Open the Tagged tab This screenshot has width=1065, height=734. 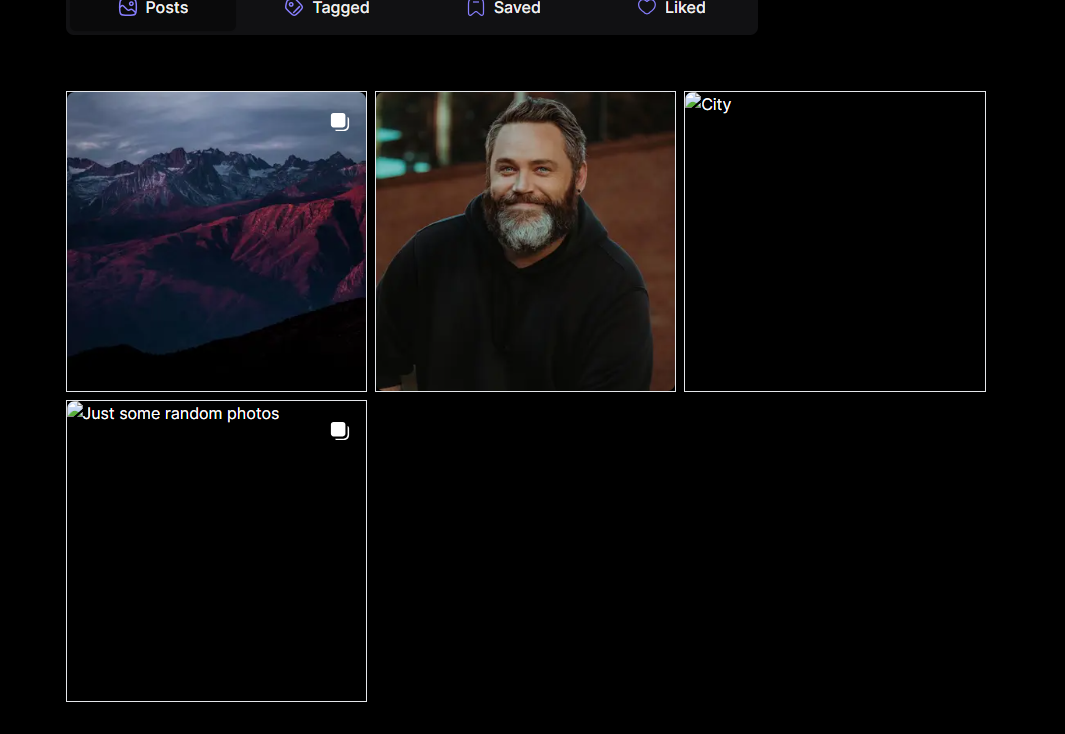click(327, 10)
